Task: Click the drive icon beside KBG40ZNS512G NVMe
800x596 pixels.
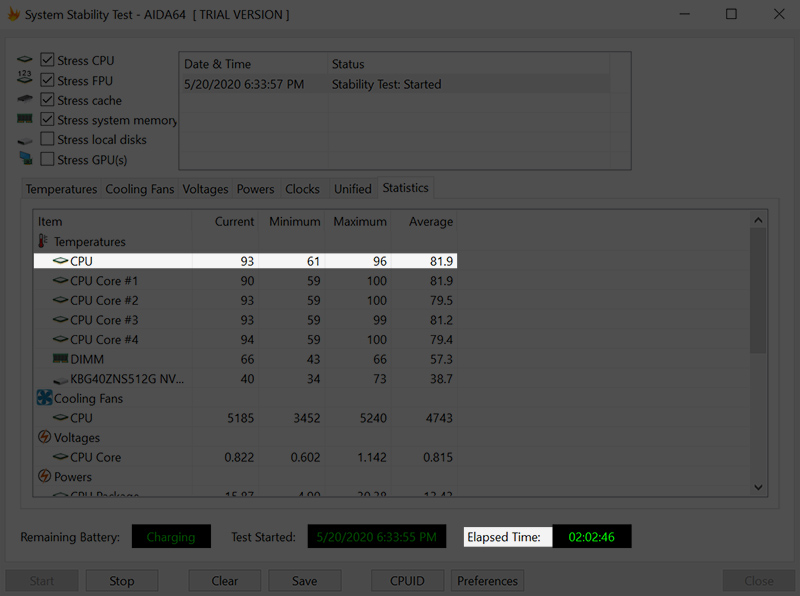Action: pyautogui.click(x=60, y=380)
